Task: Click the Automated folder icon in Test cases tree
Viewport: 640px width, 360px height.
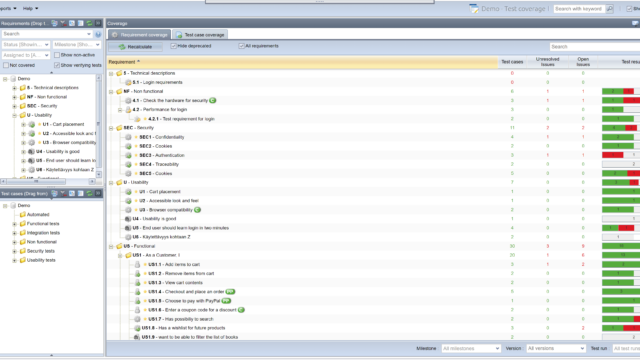Action: click(x=22, y=214)
